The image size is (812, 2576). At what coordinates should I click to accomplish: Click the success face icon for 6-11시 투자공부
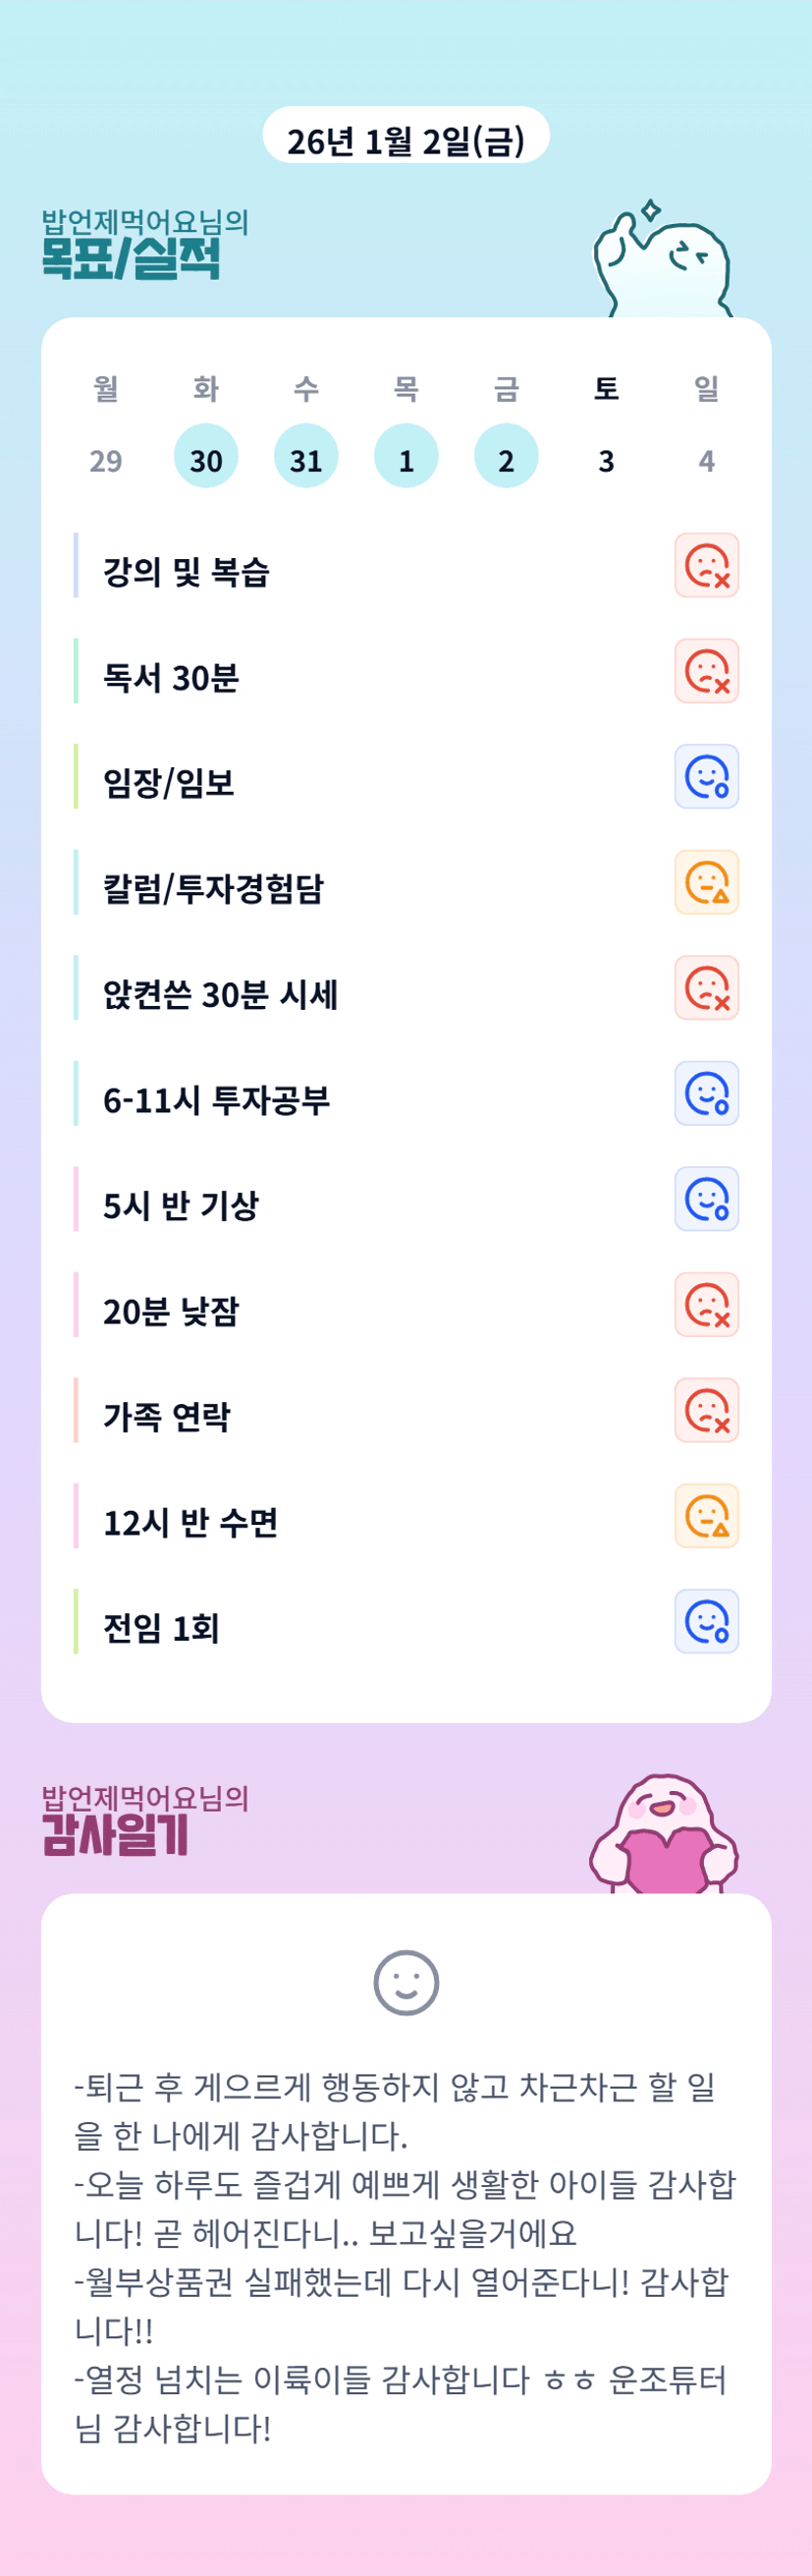click(706, 1094)
